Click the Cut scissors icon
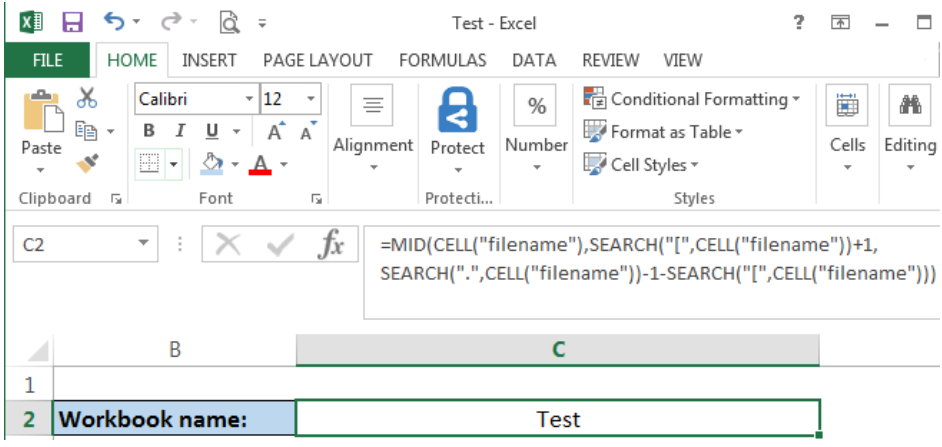Viewport: 942px width, 447px height. coord(87,97)
